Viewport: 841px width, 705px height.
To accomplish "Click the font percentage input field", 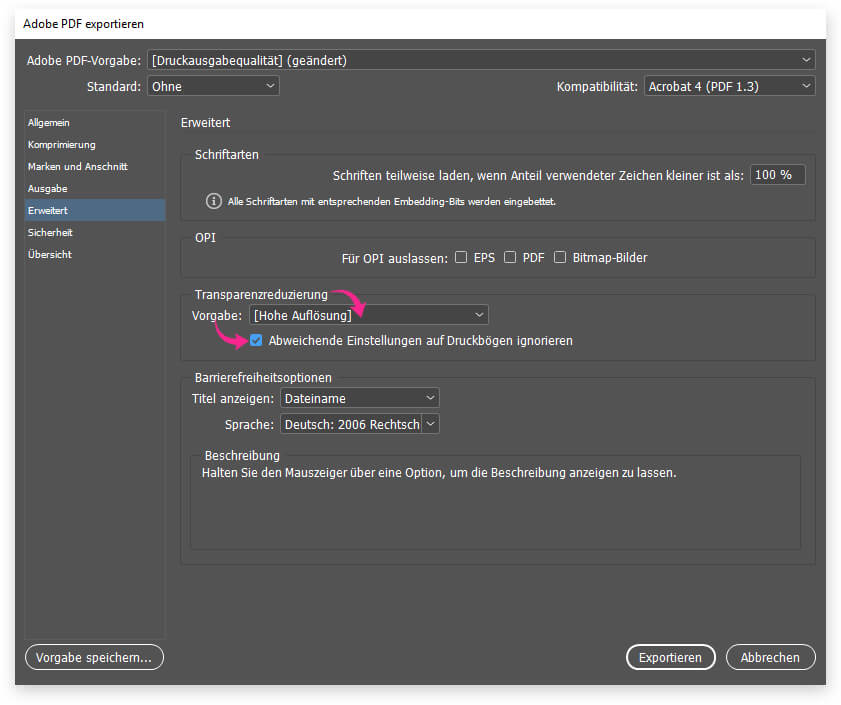I will pos(777,174).
